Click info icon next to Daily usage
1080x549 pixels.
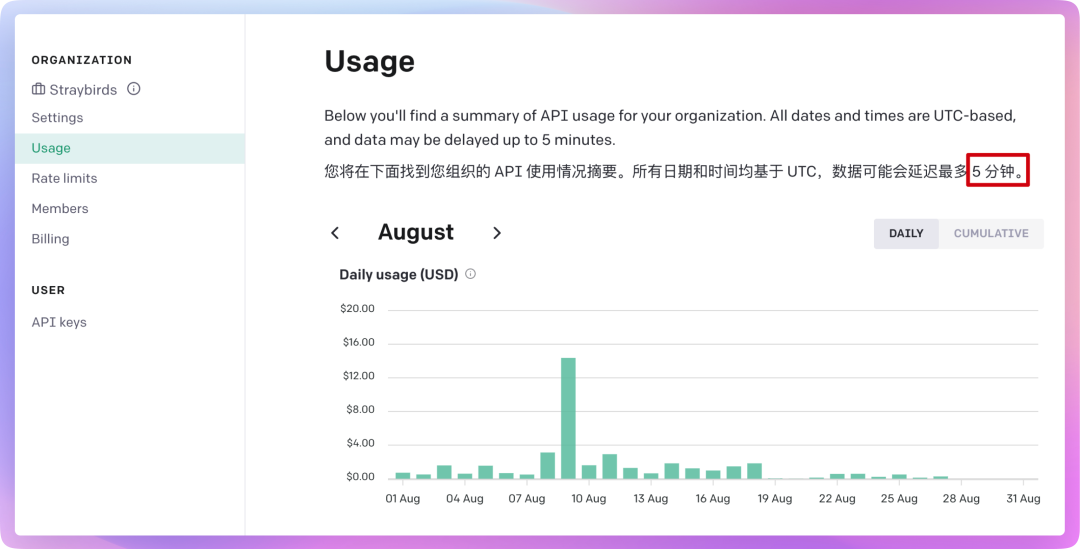[x=470, y=274]
